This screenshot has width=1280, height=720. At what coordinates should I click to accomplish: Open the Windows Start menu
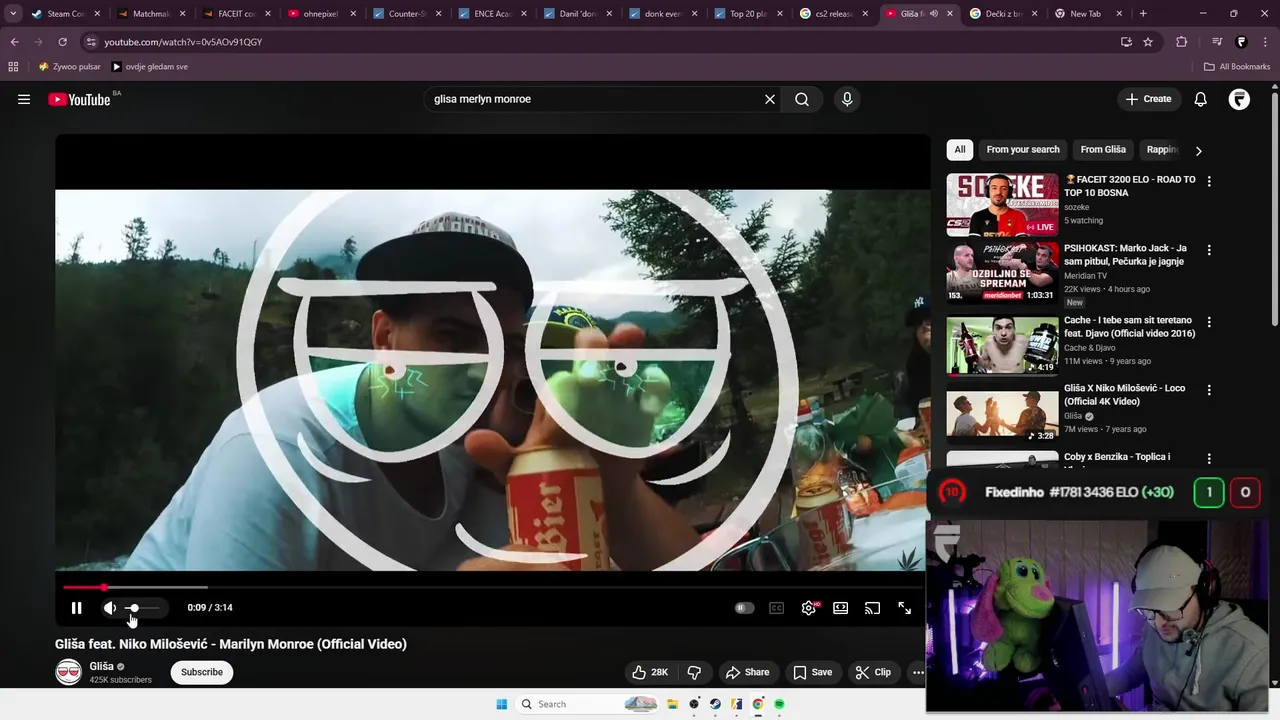pyautogui.click(x=502, y=704)
